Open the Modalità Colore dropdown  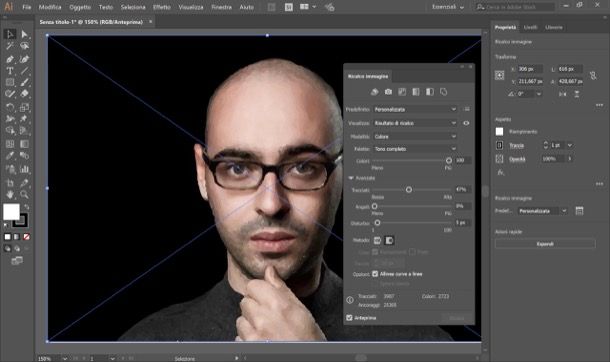(x=415, y=136)
